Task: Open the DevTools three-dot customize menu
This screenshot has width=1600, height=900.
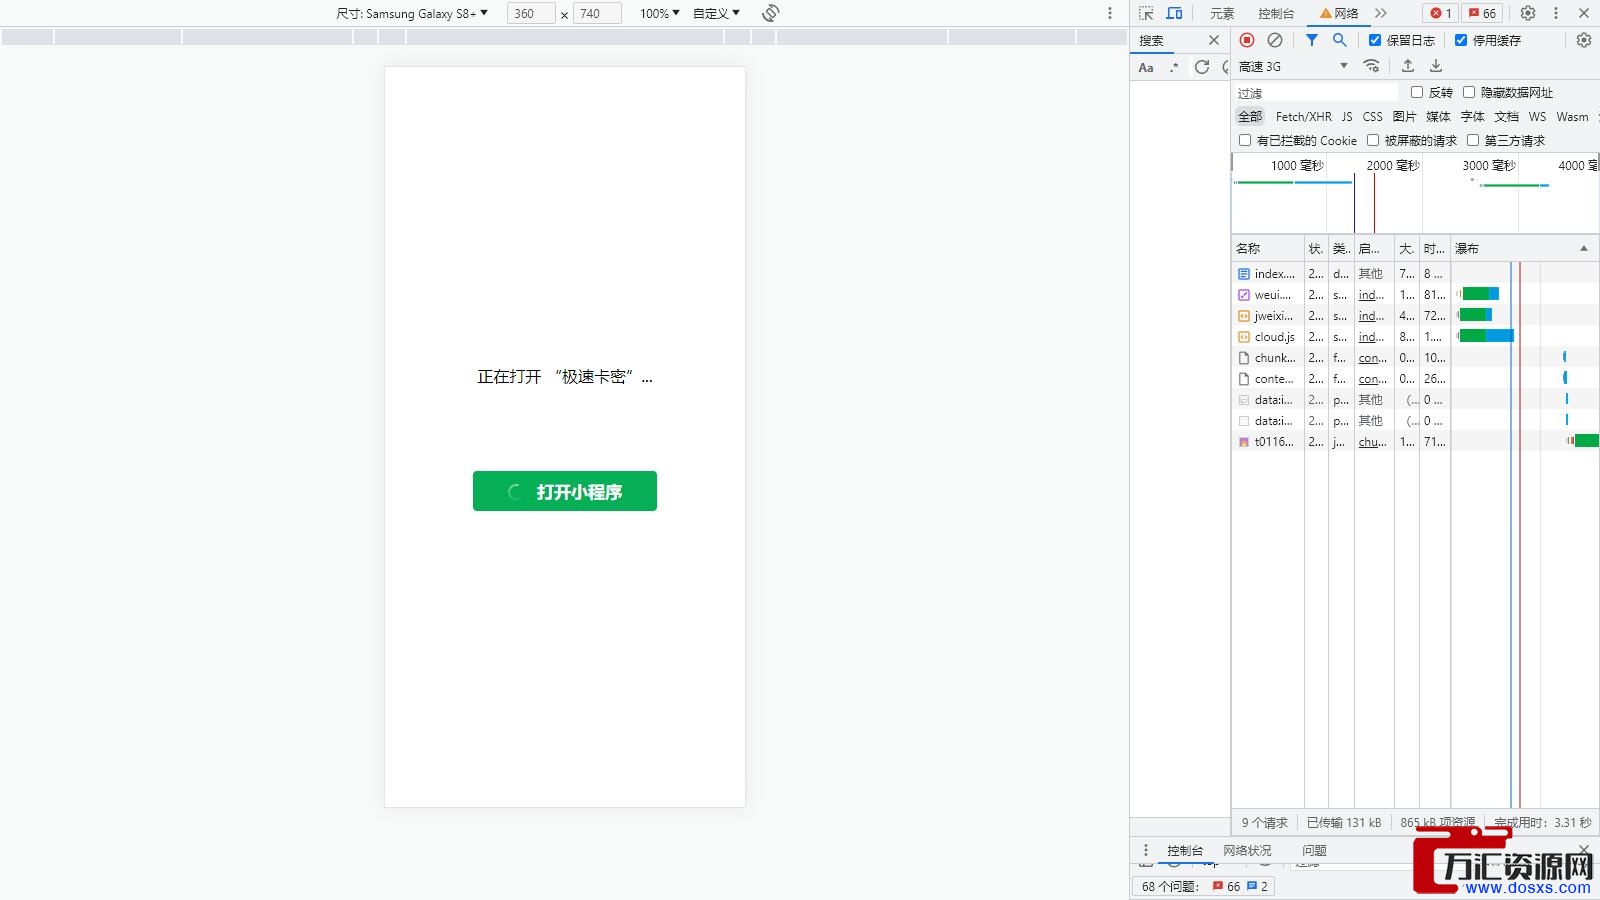Action: pos(1555,13)
